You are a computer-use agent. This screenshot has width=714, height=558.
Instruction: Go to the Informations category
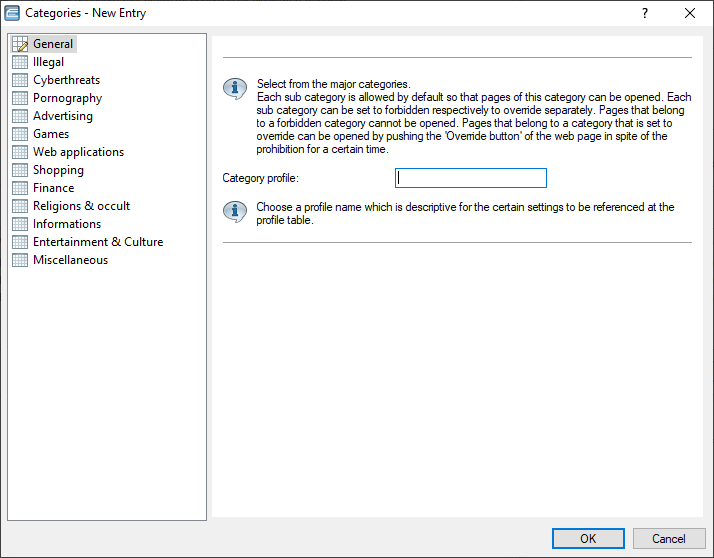coord(67,224)
